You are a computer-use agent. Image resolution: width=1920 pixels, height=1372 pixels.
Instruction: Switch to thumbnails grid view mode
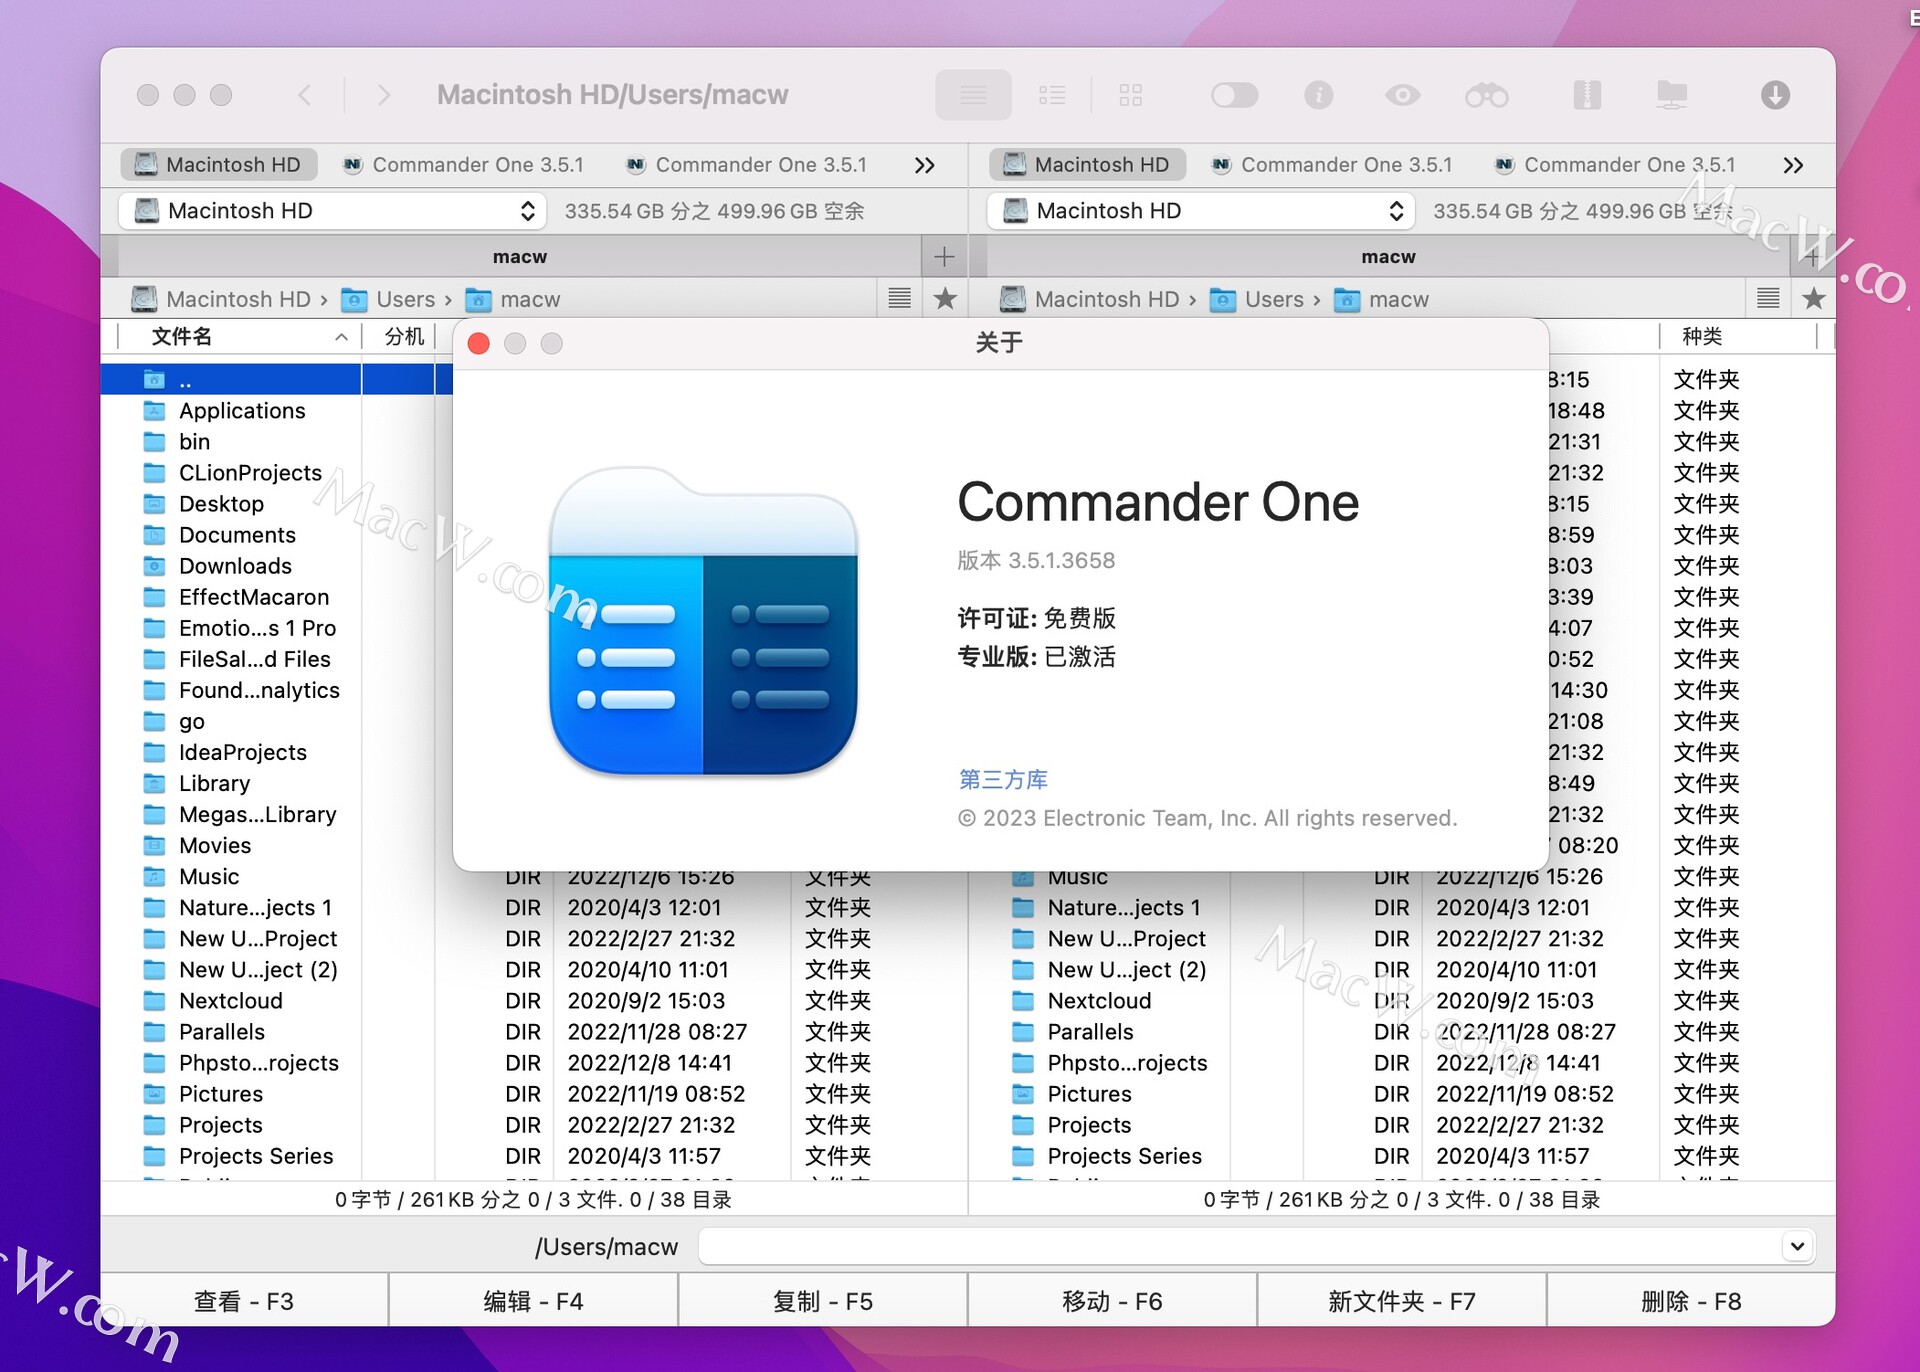(x=1131, y=95)
